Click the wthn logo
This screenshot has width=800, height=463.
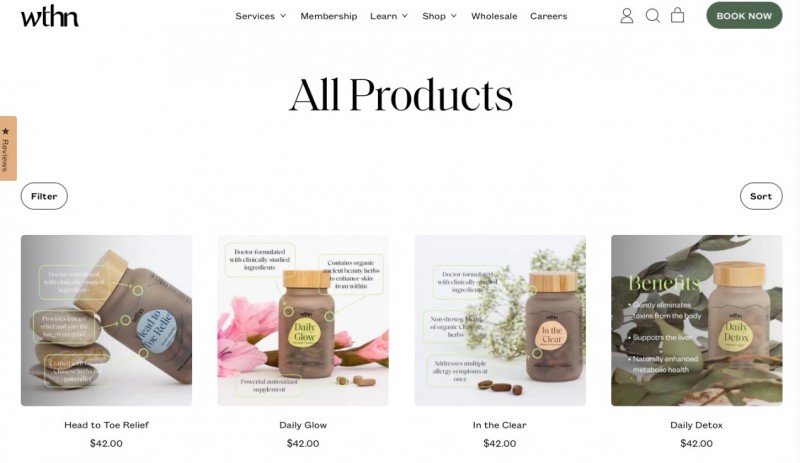(x=49, y=16)
